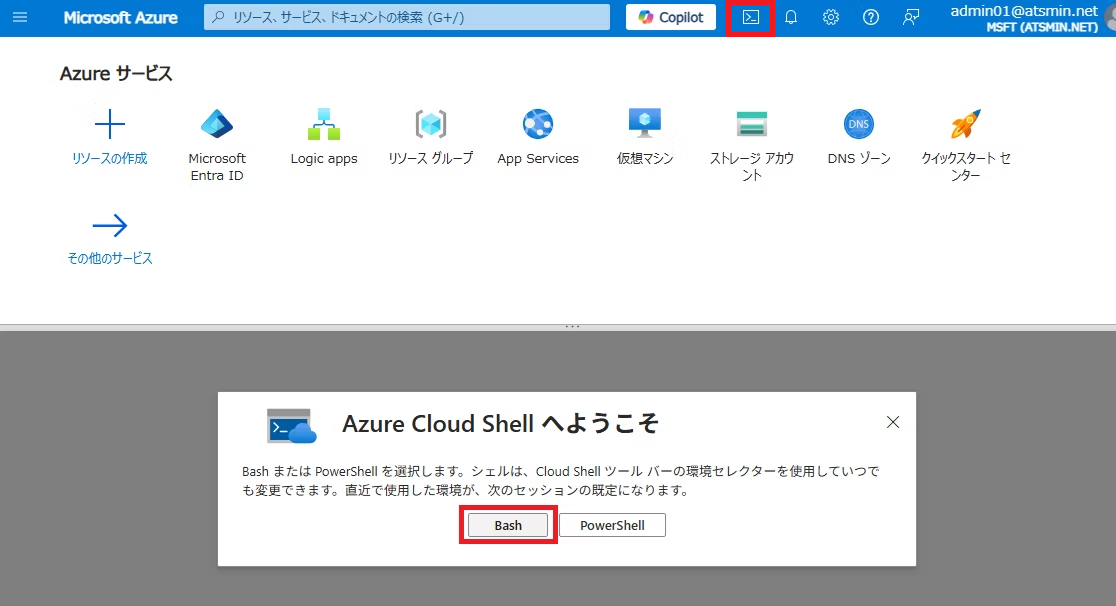Open the Logic apps service icon
Screen dimensions: 1116x606
[323, 124]
